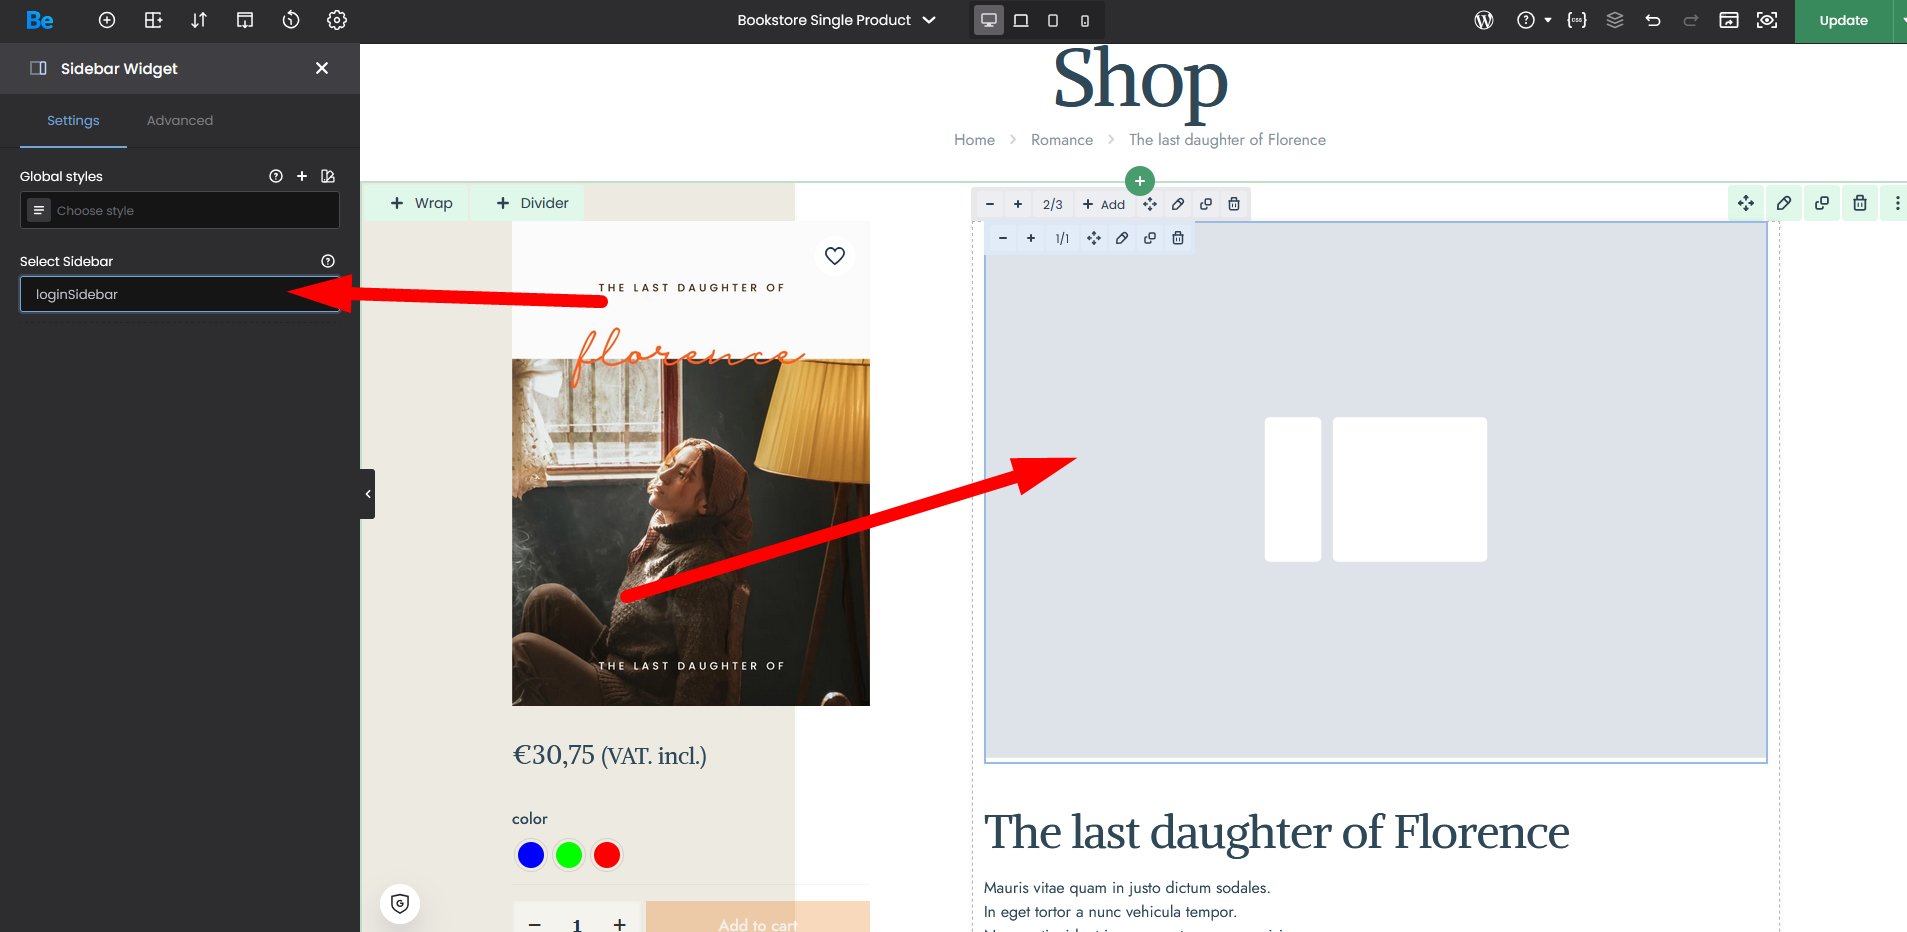
Task: Switch to mobile phone device preview
Action: pyautogui.click(x=1085, y=20)
